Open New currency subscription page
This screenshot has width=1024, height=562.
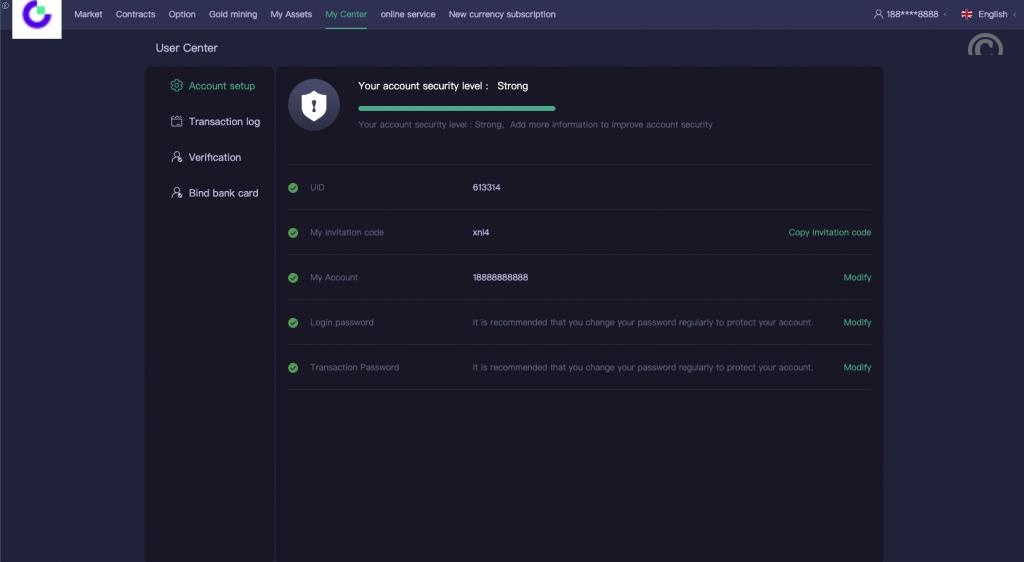(x=502, y=15)
